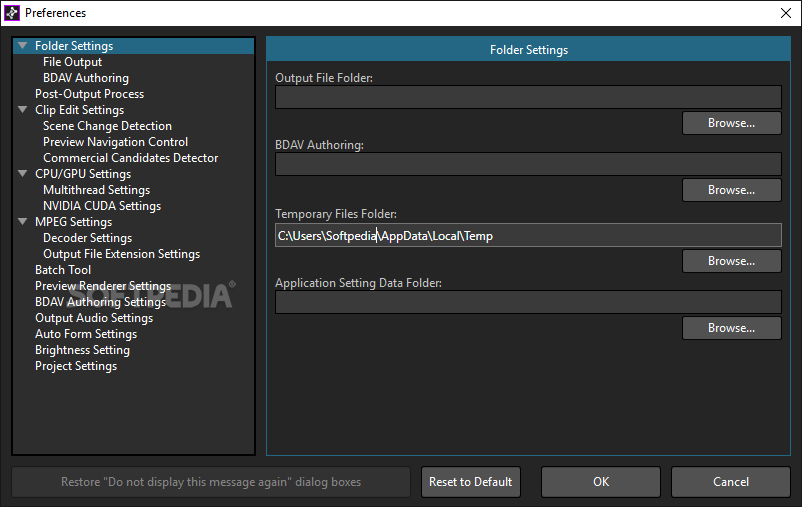This screenshot has width=802, height=507.
Task: Select Preview Navigation Control
Action: pos(115,142)
